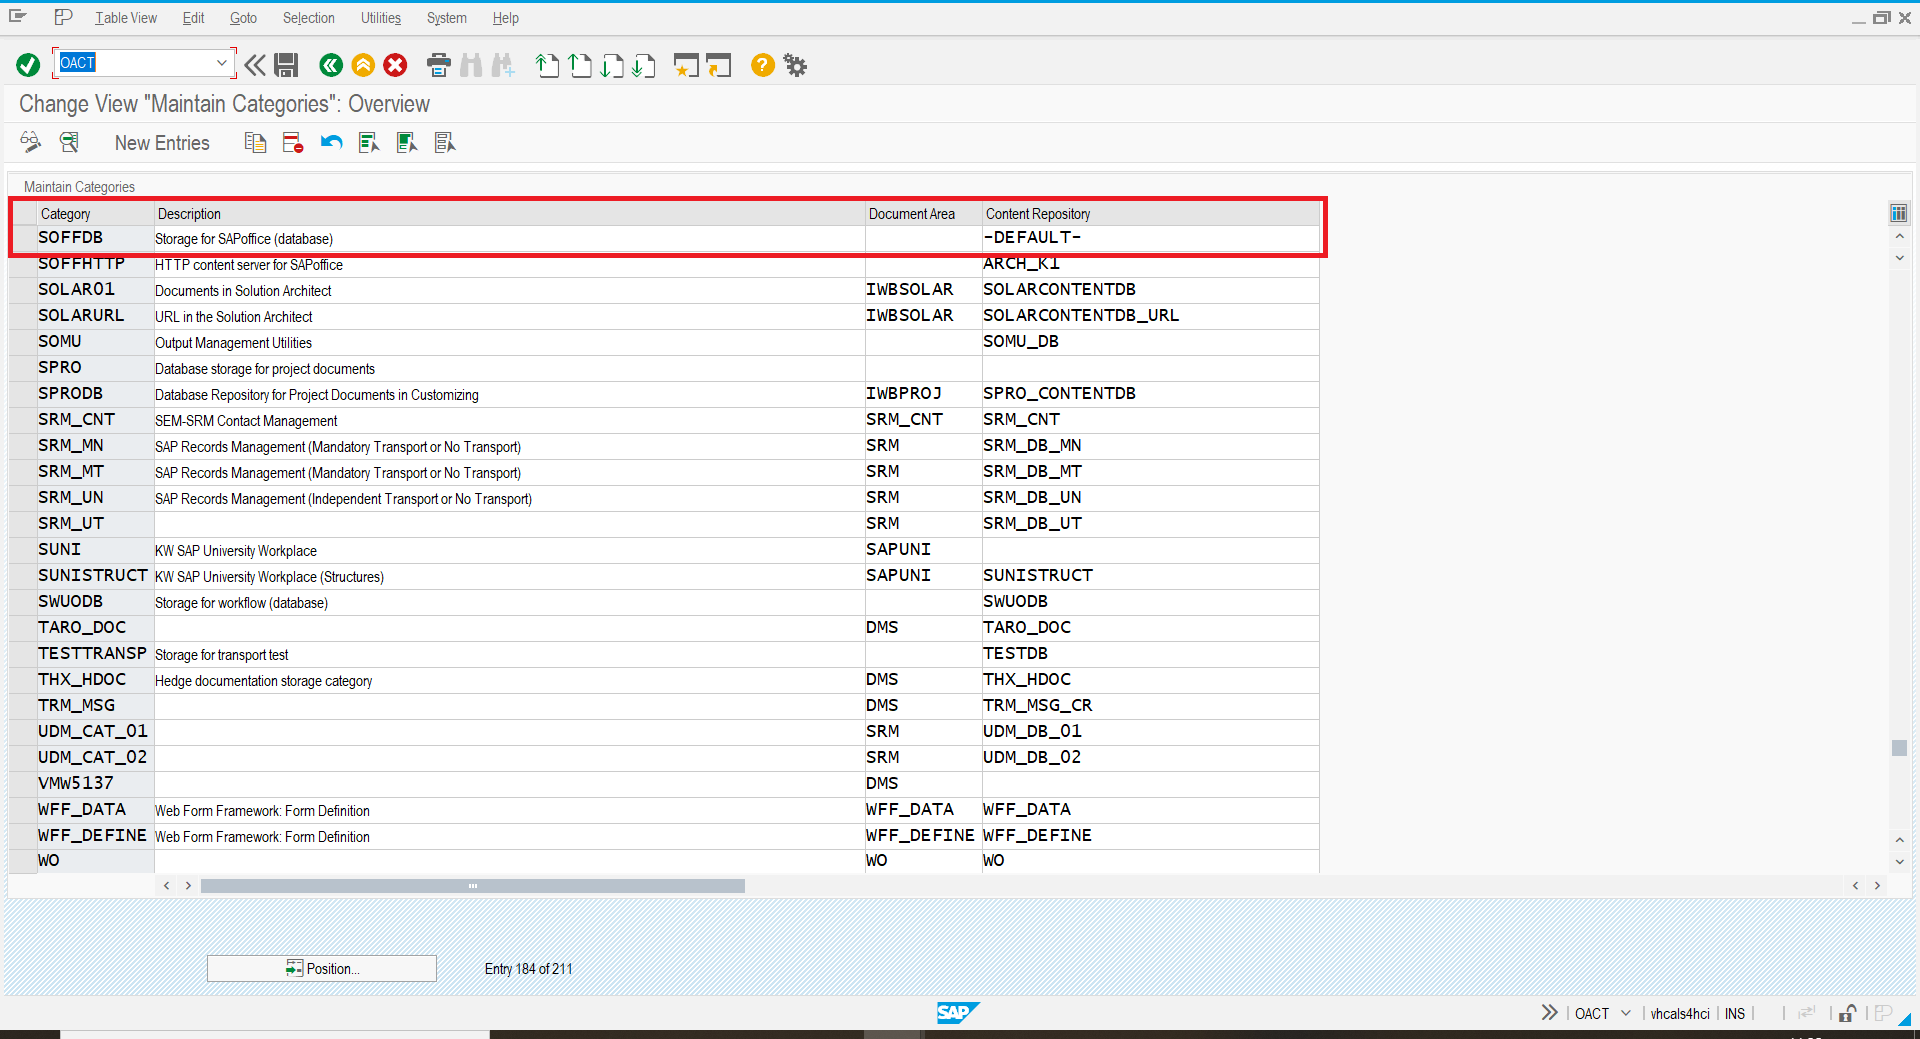This screenshot has height=1039, width=1920.
Task: Expand the status bar with double chevrons
Action: 1549,1013
